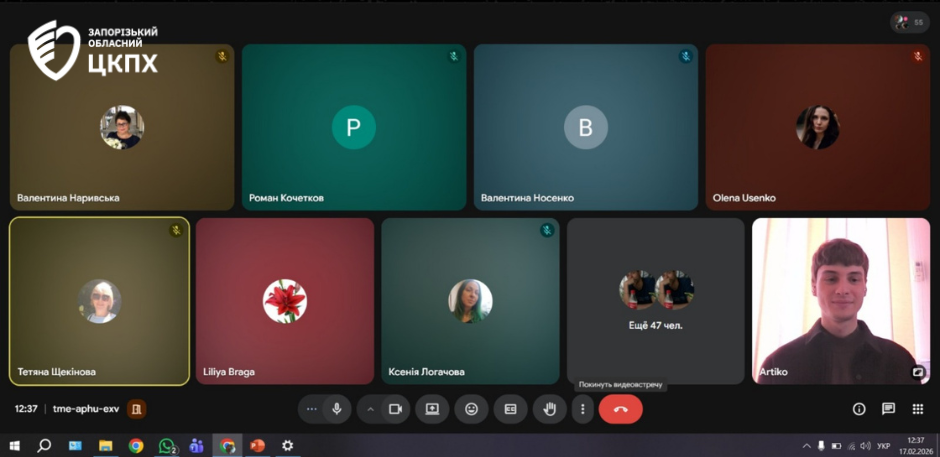Click the tile showing 47 more participants
Viewport: 940px width, 457px height.
coord(655,301)
